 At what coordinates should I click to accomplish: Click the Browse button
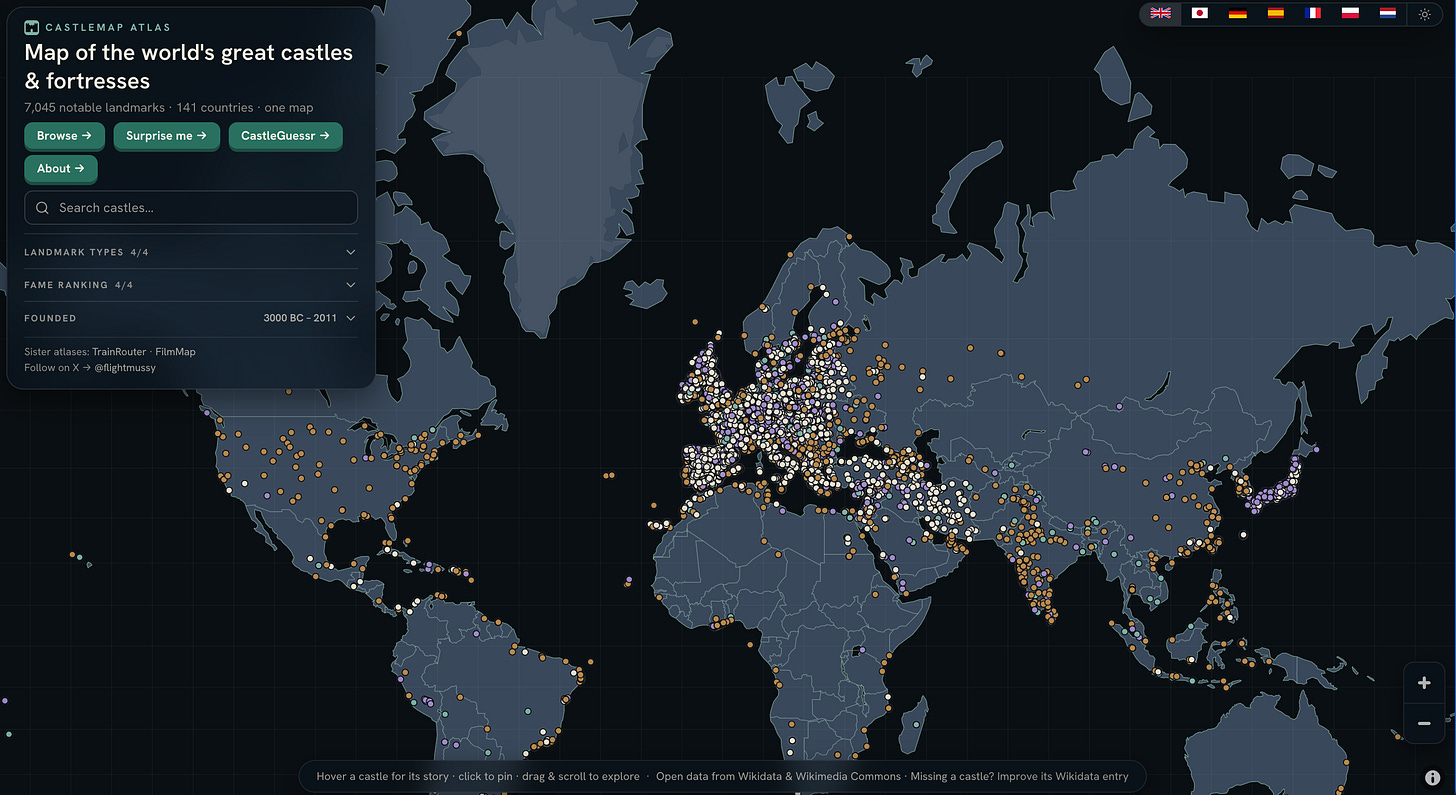coord(64,136)
